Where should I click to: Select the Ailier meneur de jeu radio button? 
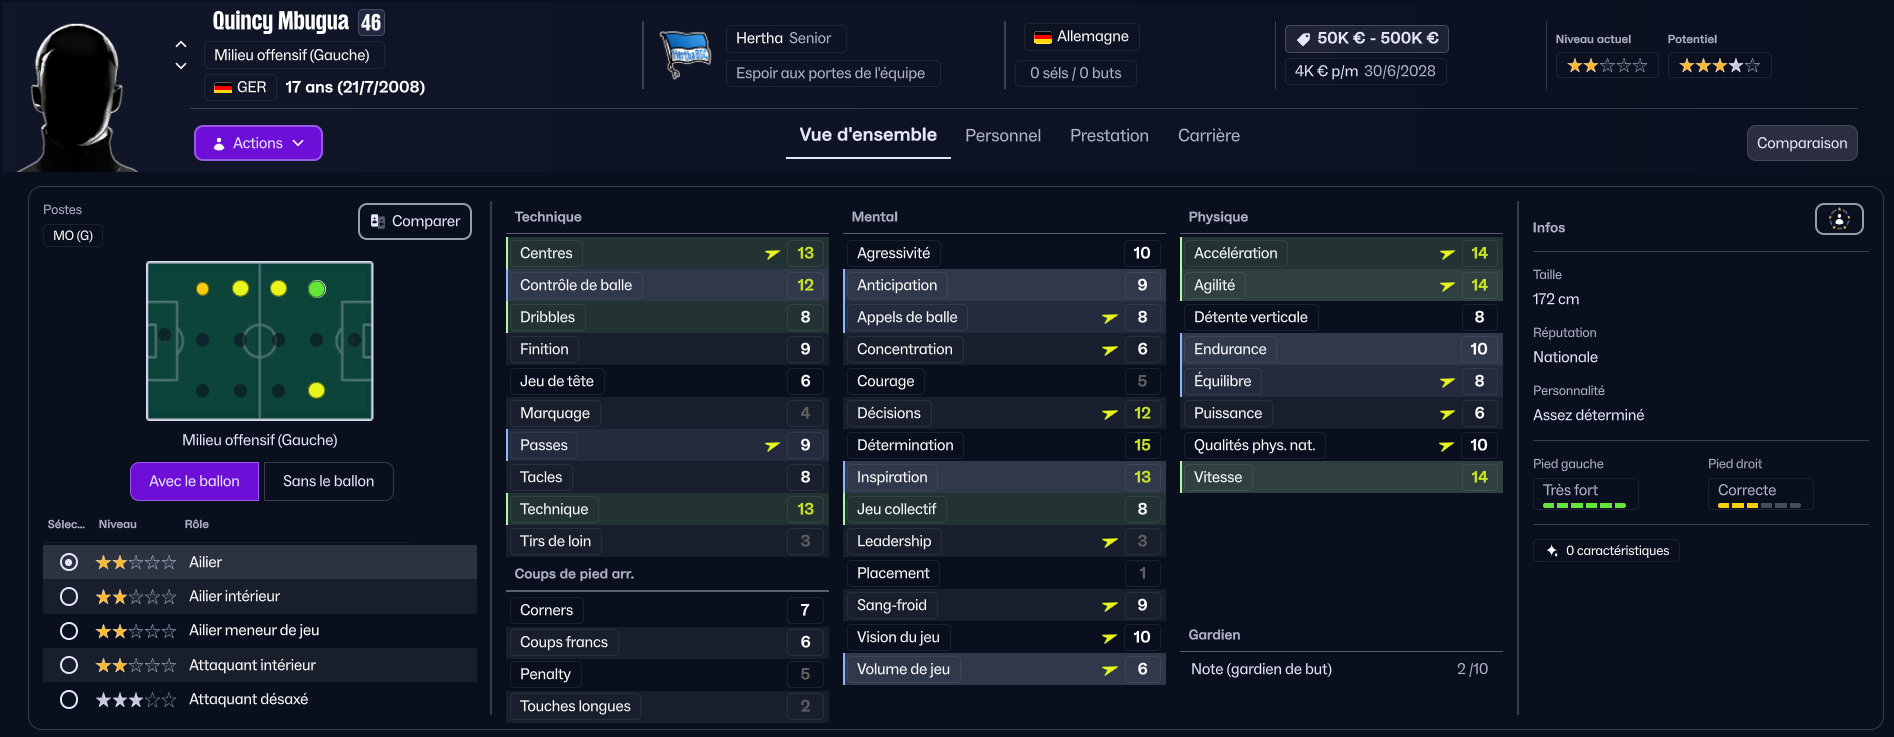[x=69, y=631]
